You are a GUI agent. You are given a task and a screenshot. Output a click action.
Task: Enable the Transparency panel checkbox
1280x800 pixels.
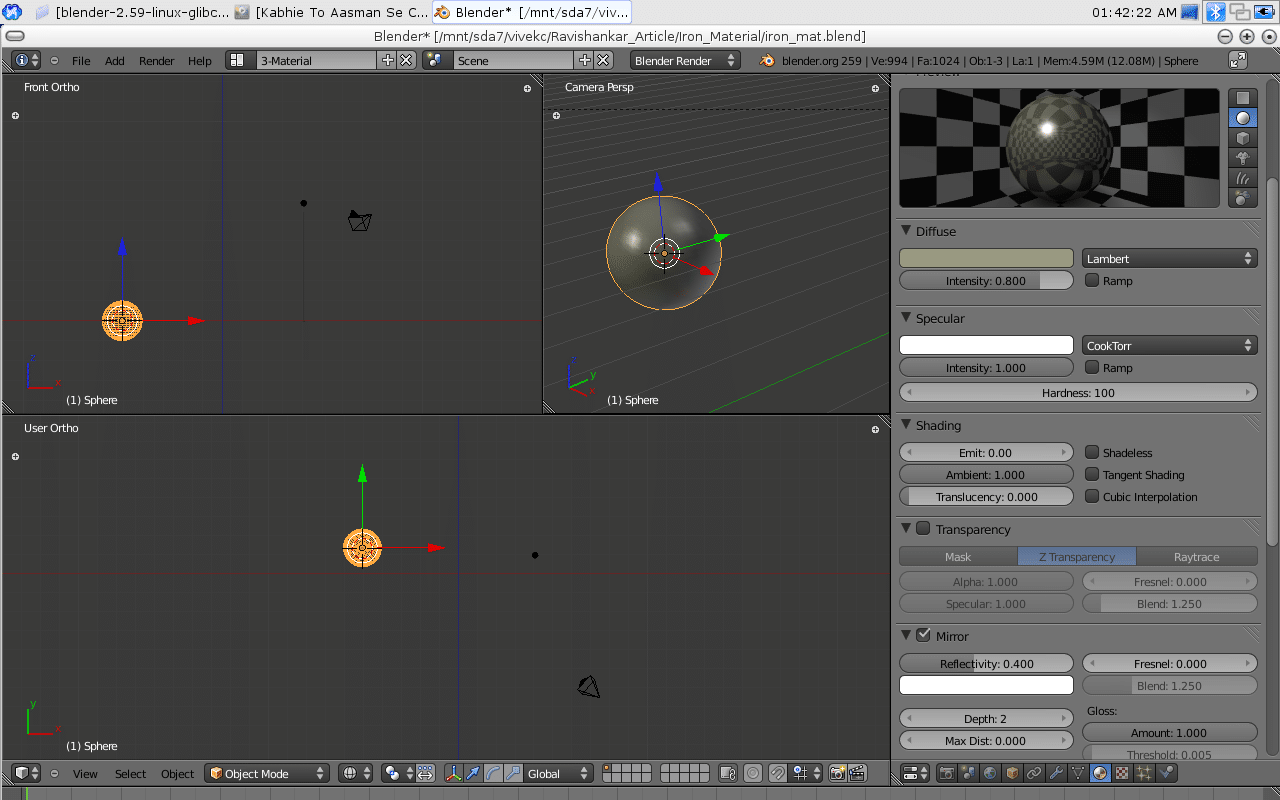click(923, 529)
